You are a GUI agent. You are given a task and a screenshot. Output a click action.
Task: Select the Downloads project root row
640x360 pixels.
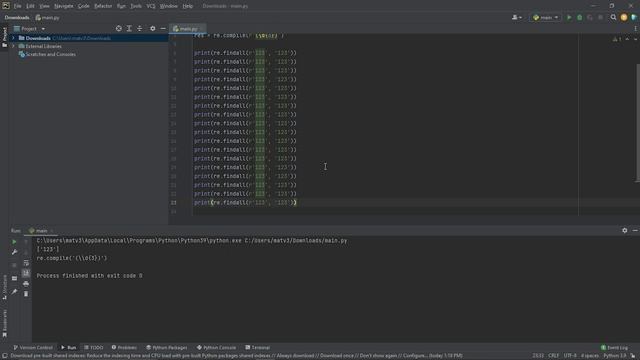pyautogui.click(x=88, y=38)
